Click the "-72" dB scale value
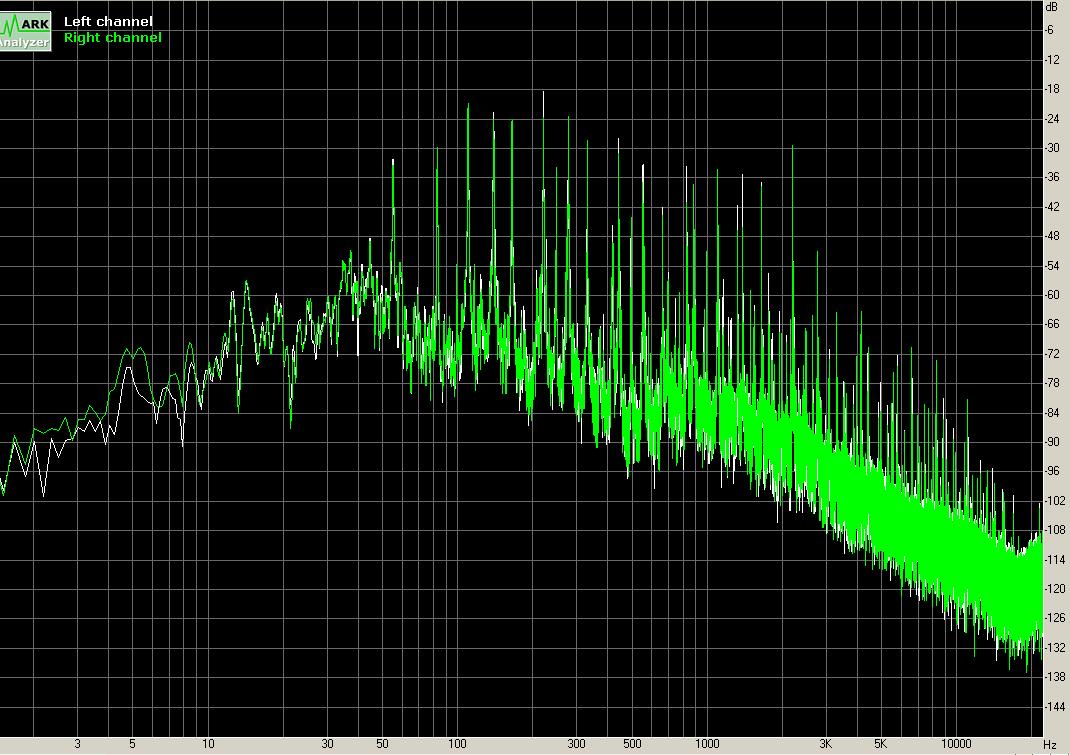1070x755 pixels. click(x=1052, y=354)
